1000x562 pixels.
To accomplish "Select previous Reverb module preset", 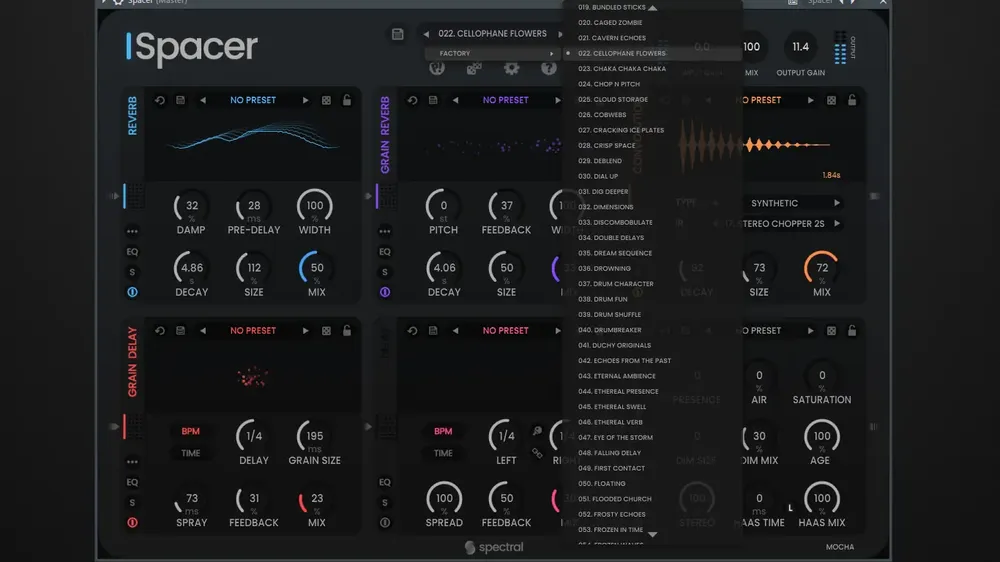I will (x=203, y=100).
